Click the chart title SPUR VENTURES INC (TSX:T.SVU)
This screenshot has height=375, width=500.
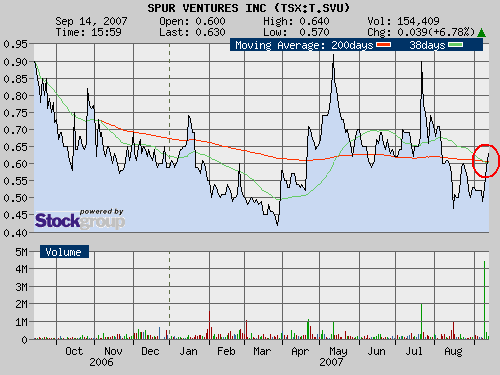coord(249,8)
